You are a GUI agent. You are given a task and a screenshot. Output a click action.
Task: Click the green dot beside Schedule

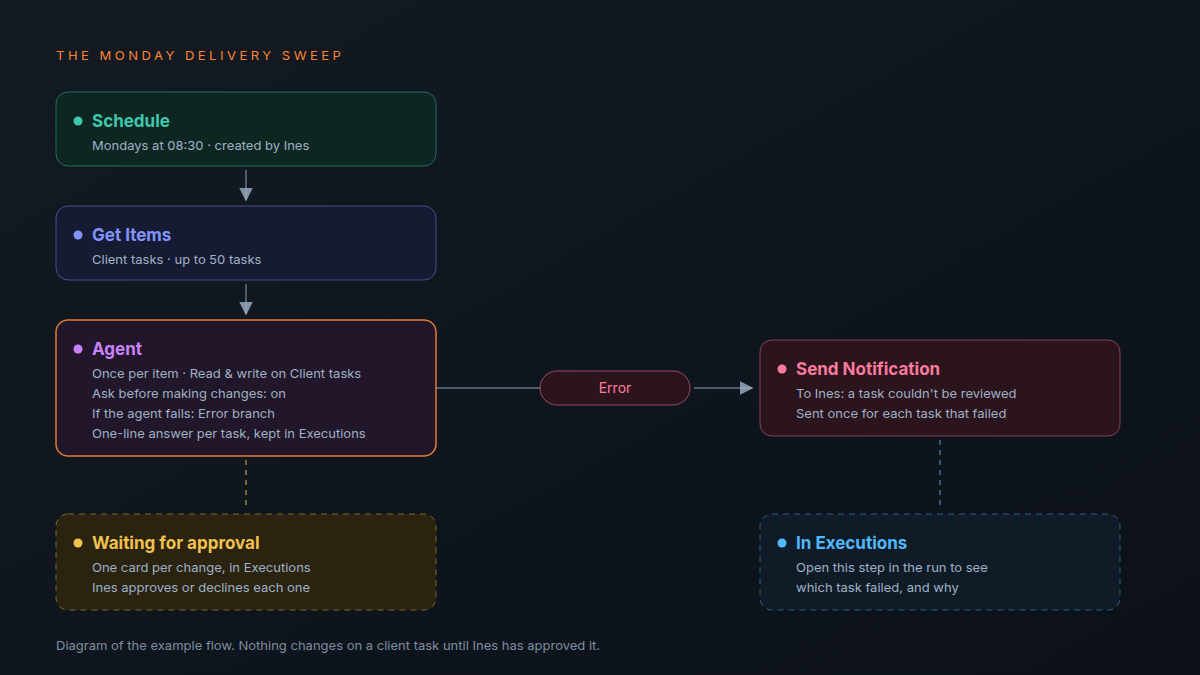click(78, 121)
